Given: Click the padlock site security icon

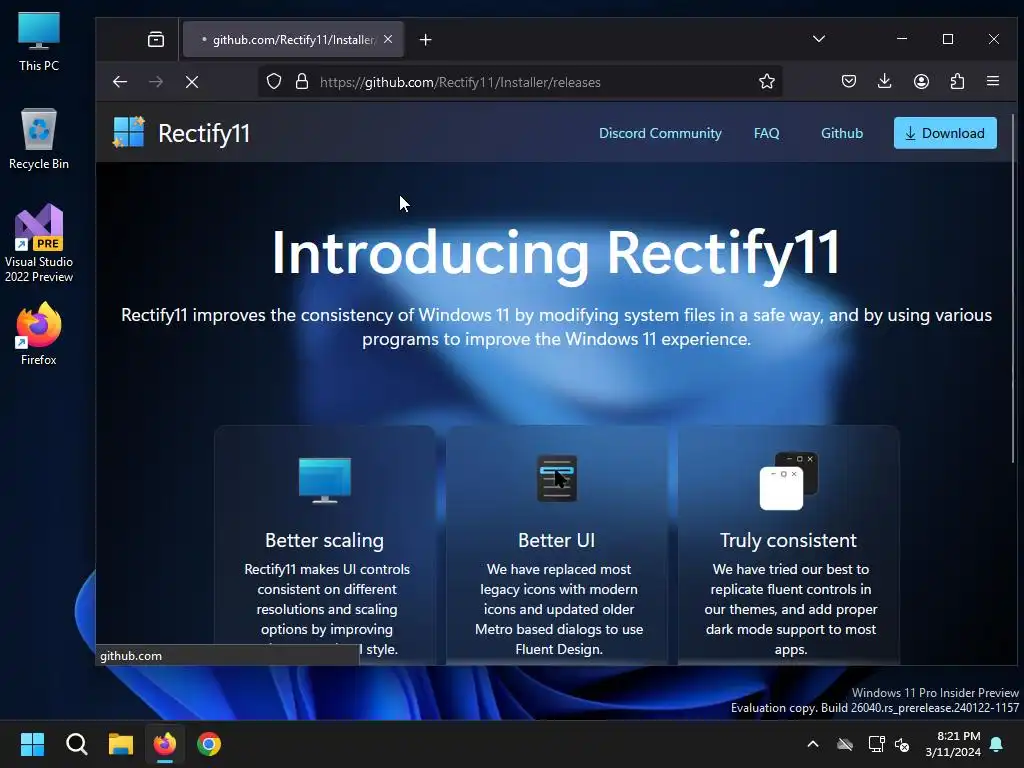Looking at the screenshot, I should (x=302, y=82).
